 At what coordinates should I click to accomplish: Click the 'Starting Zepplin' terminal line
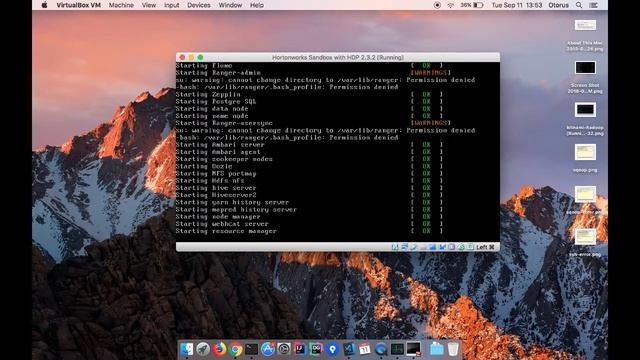pyautogui.click(x=208, y=94)
